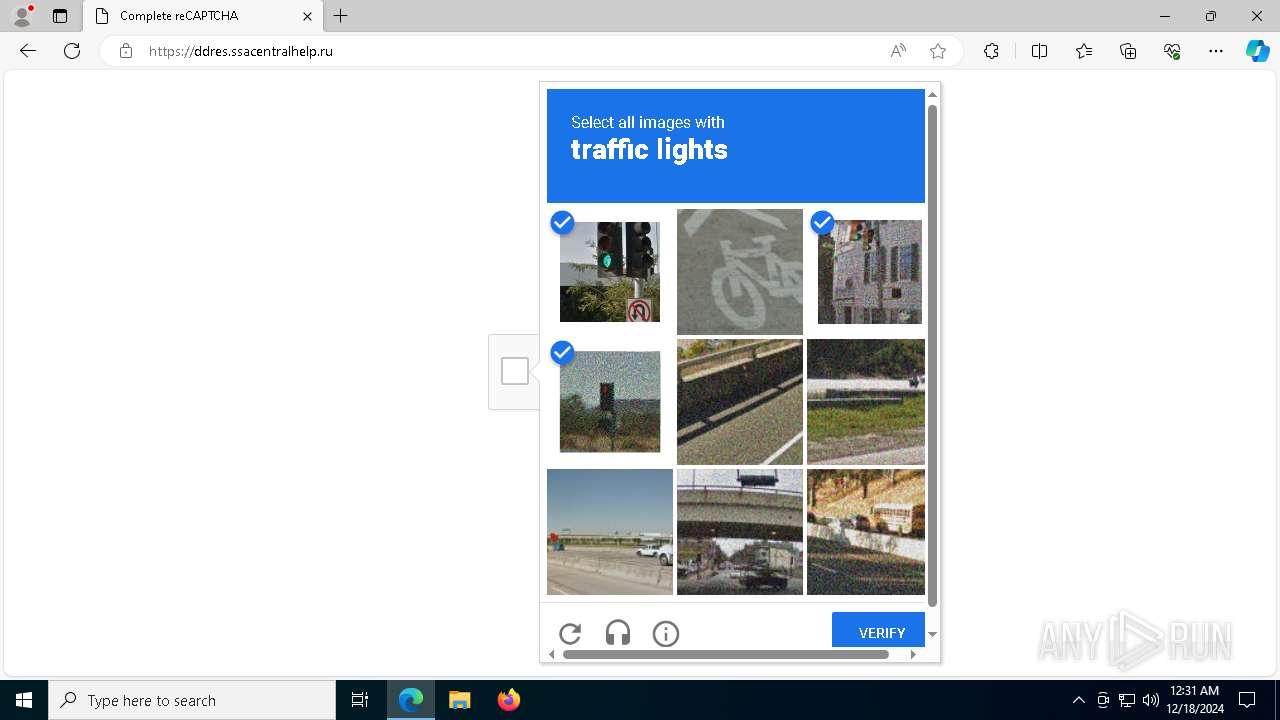
Task: Launch Firefox from taskbar
Action: (x=508, y=700)
